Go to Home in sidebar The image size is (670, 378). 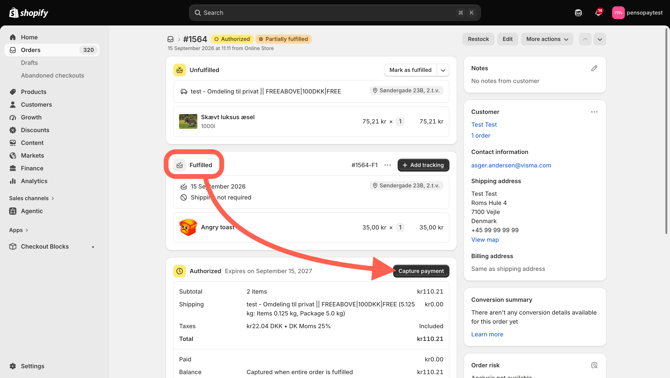tap(29, 37)
